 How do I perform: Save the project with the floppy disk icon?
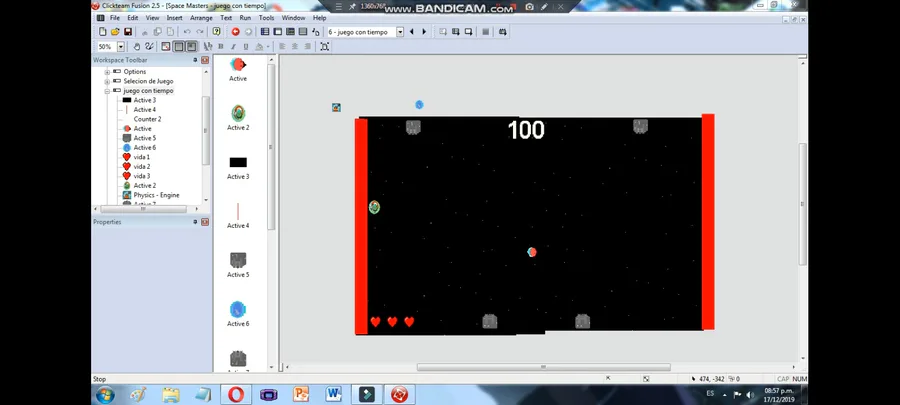pos(127,32)
